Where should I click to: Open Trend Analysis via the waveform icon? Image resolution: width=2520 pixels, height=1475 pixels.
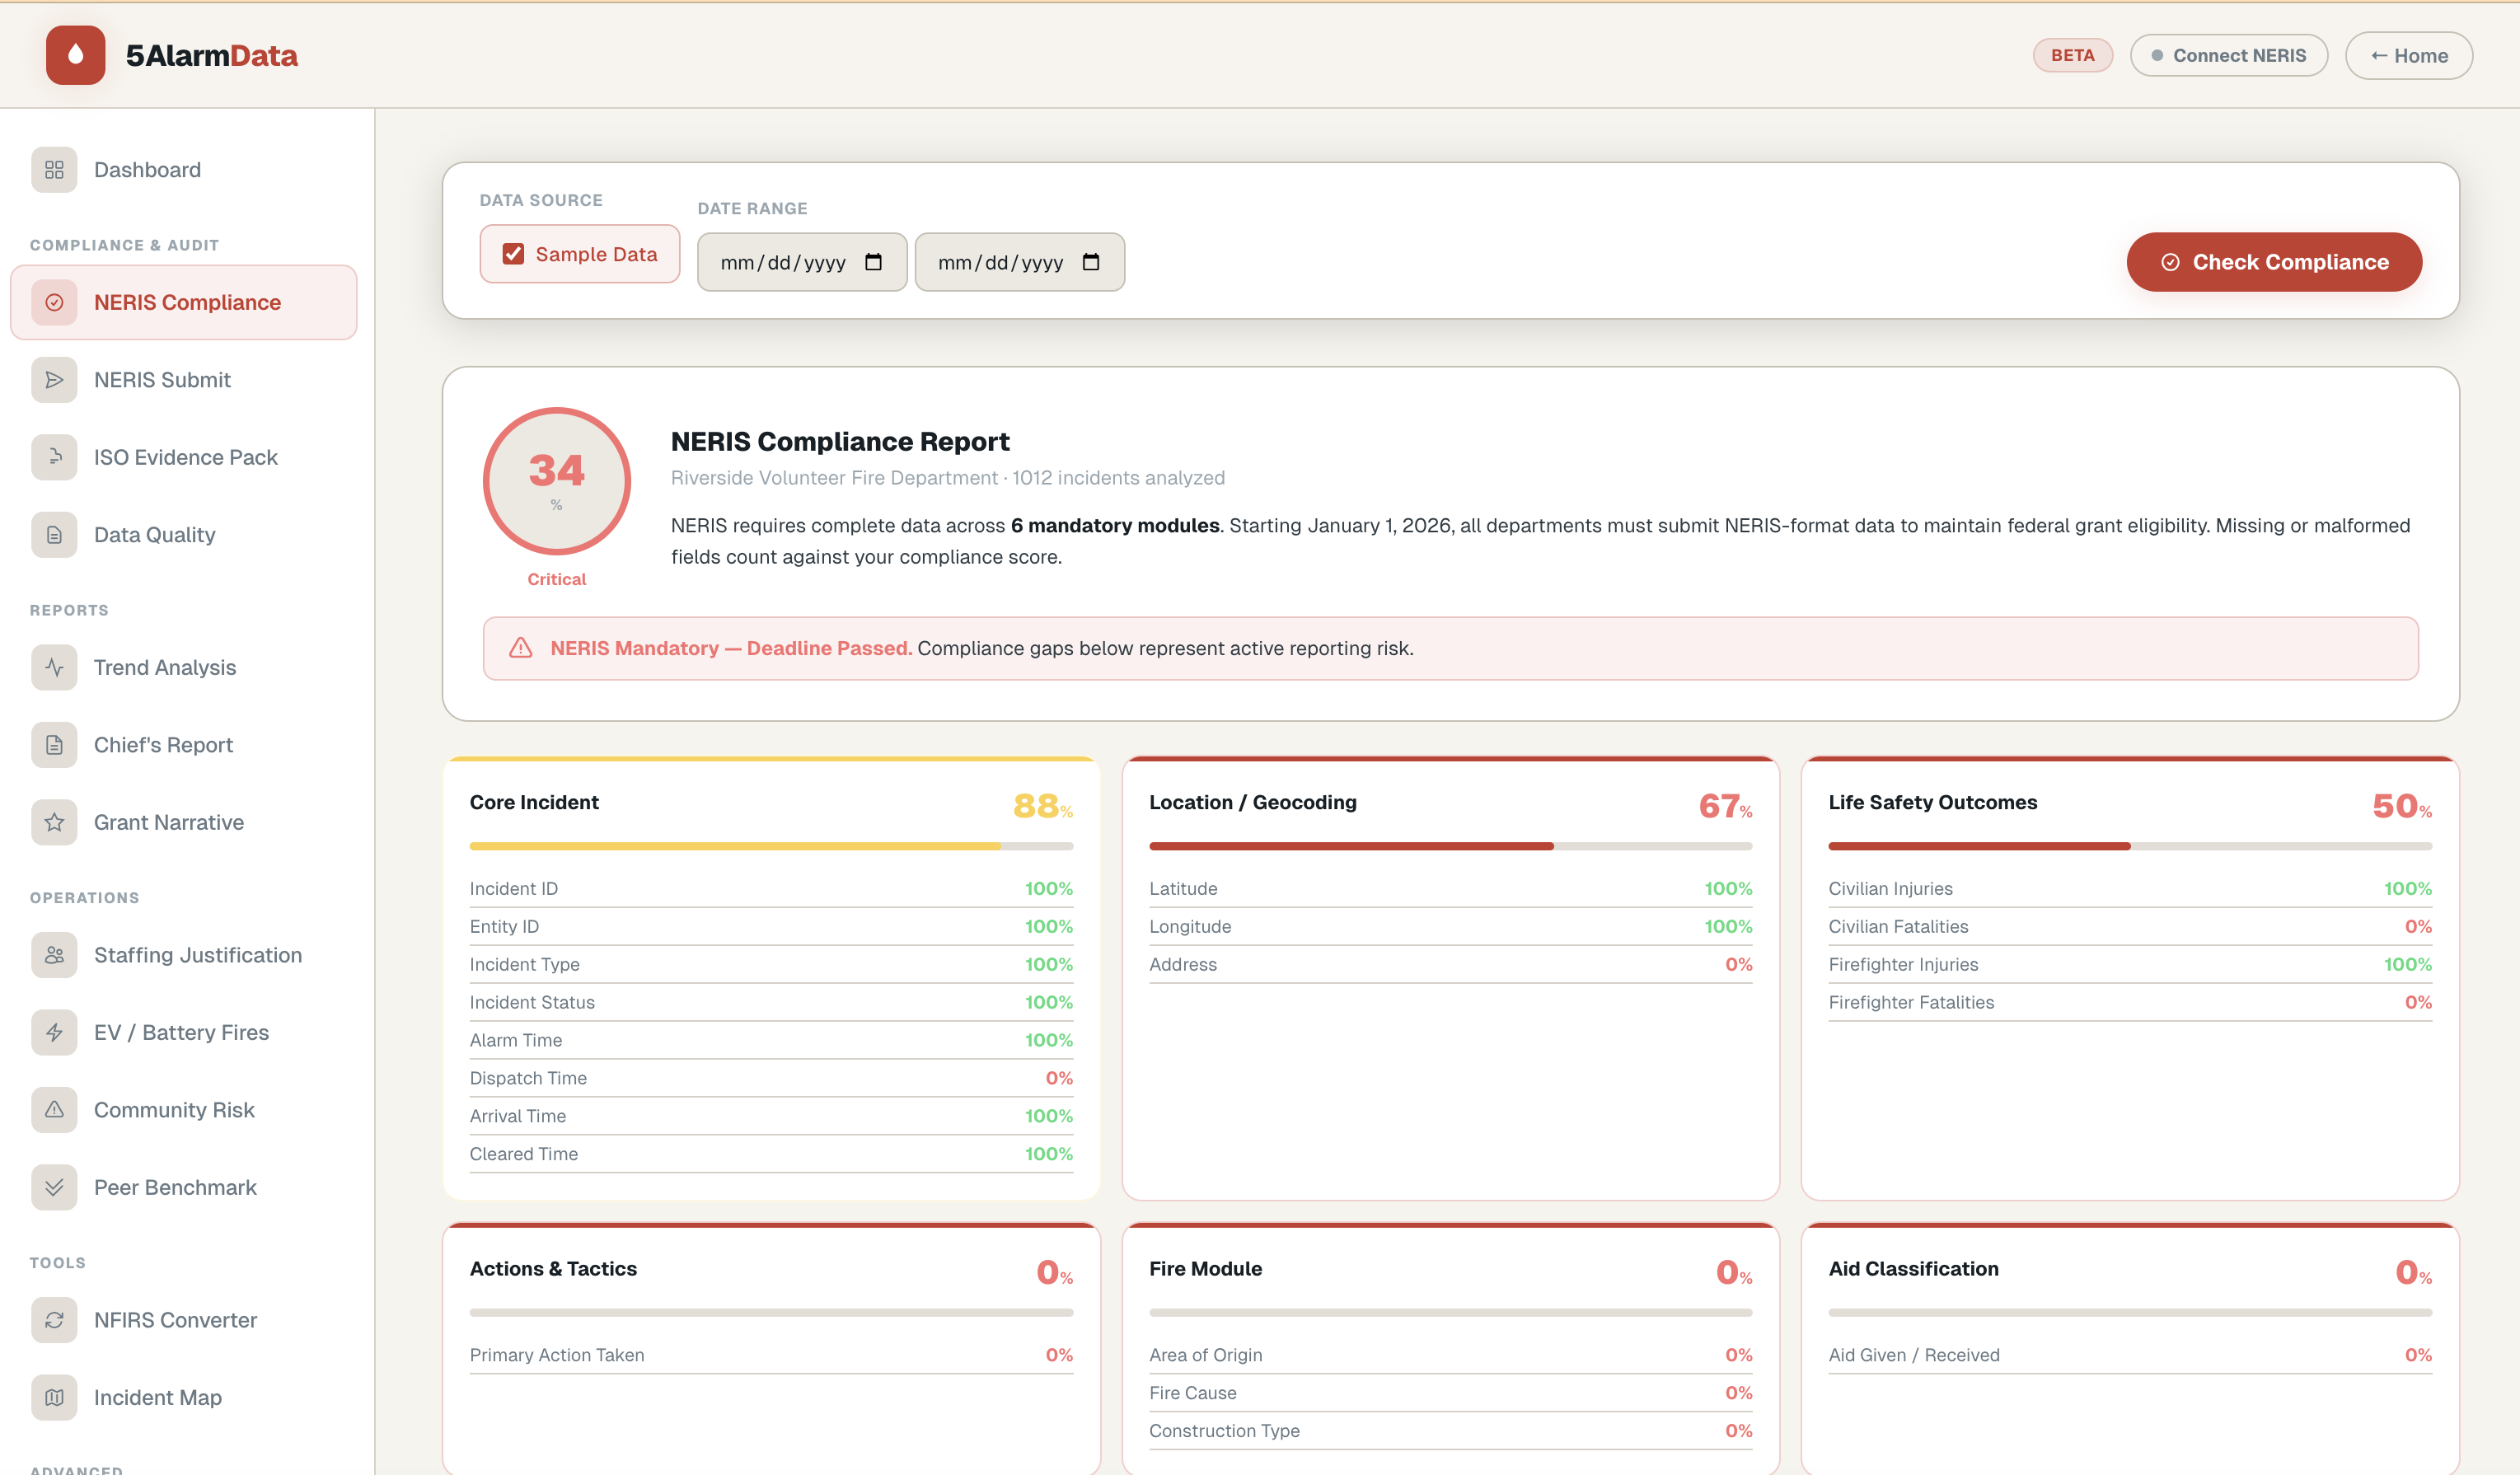point(54,667)
